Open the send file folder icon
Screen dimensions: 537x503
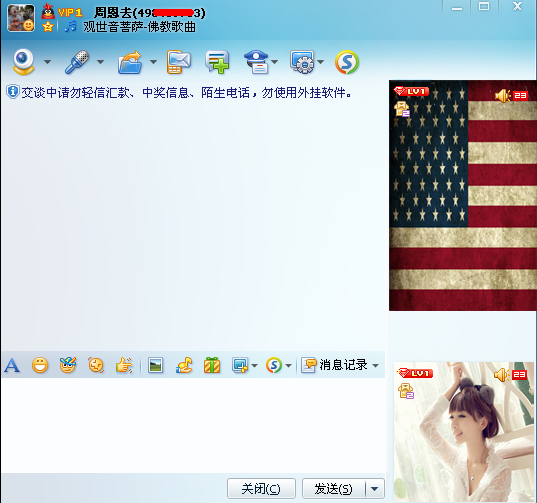tap(130, 62)
